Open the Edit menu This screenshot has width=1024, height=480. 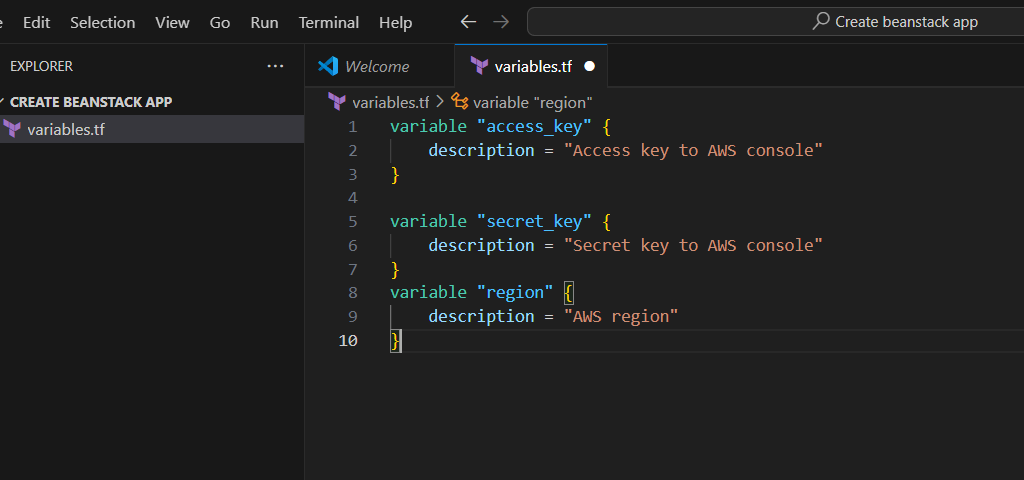(37, 22)
